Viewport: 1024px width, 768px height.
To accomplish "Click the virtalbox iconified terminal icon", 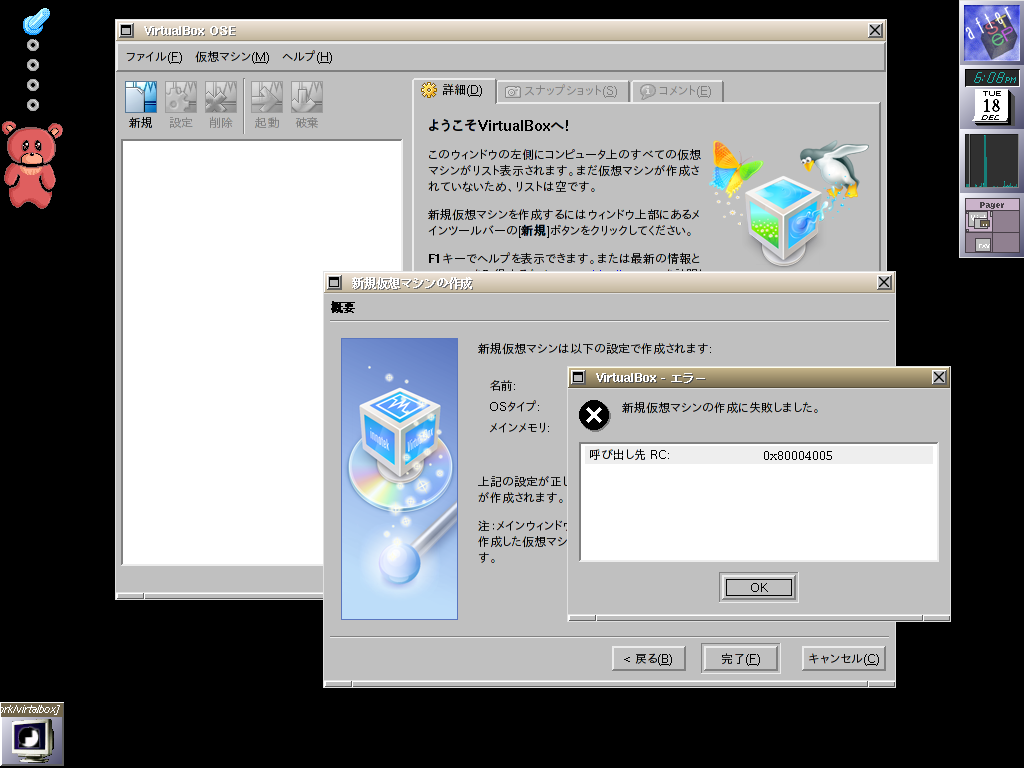I will [x=31, y=734].
